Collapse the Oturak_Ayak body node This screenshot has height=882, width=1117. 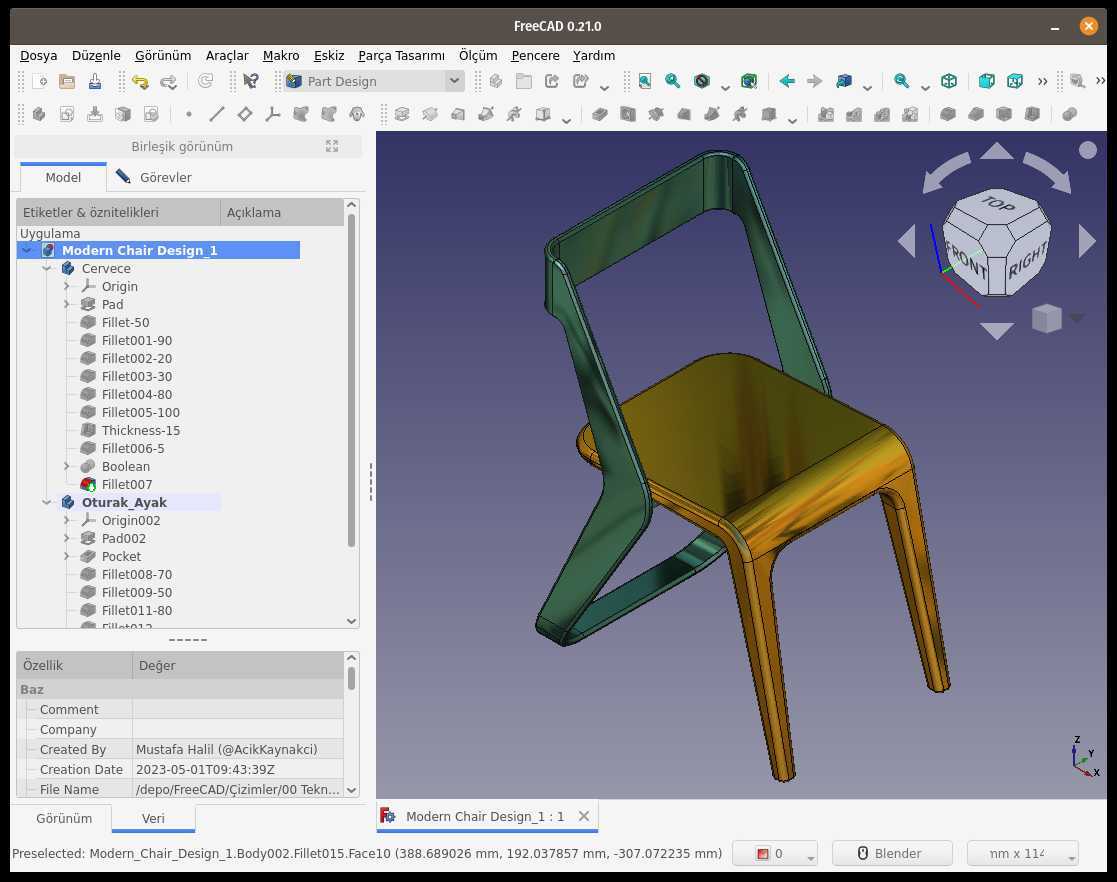click(47, 502)
